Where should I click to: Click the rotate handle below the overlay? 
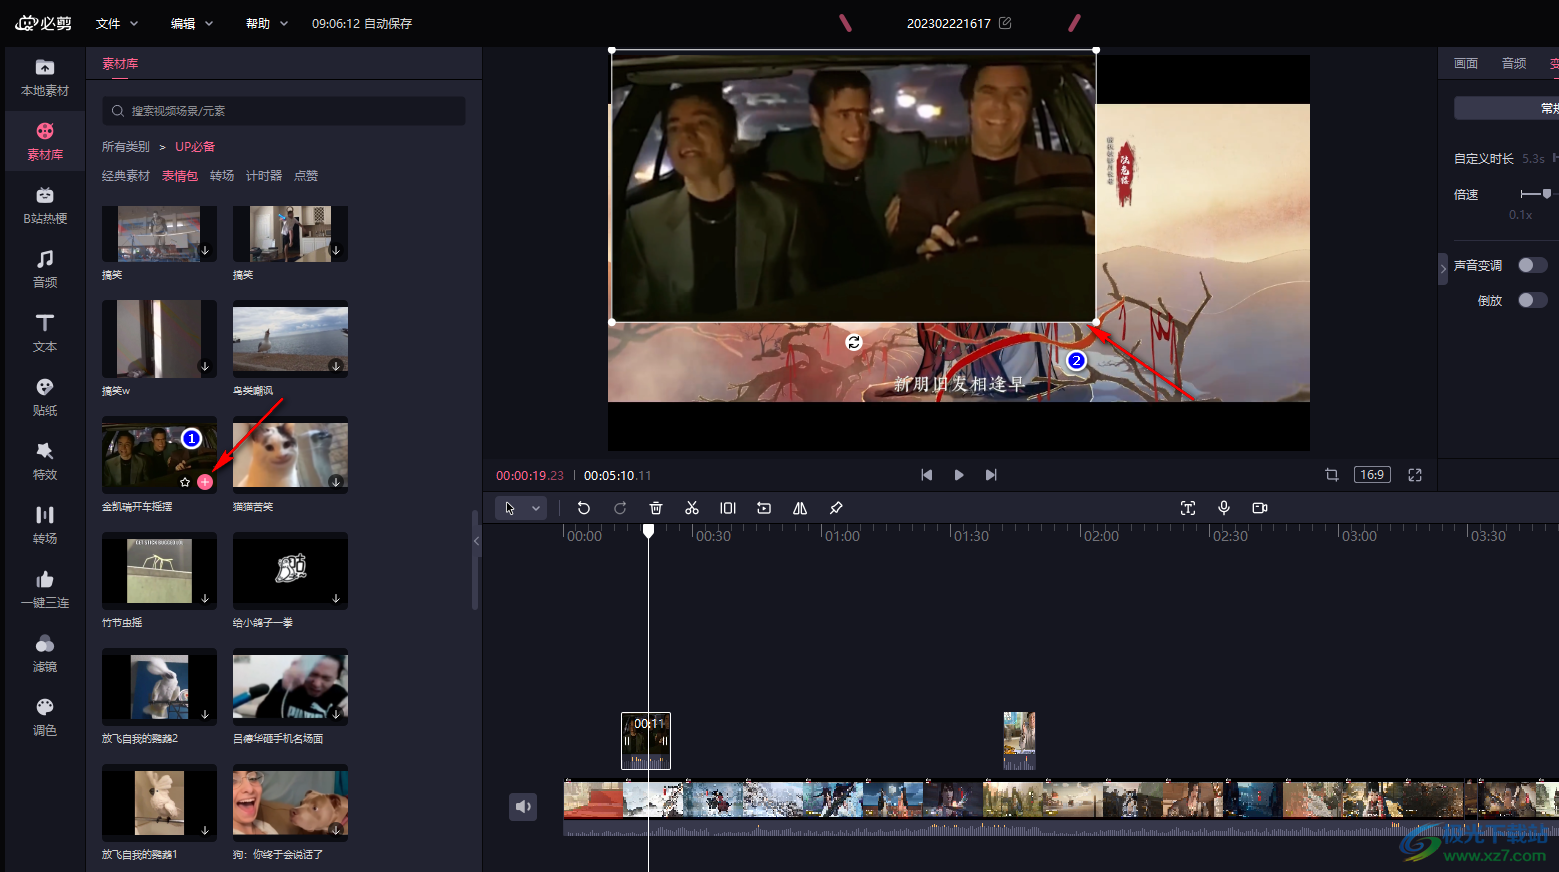853,342
